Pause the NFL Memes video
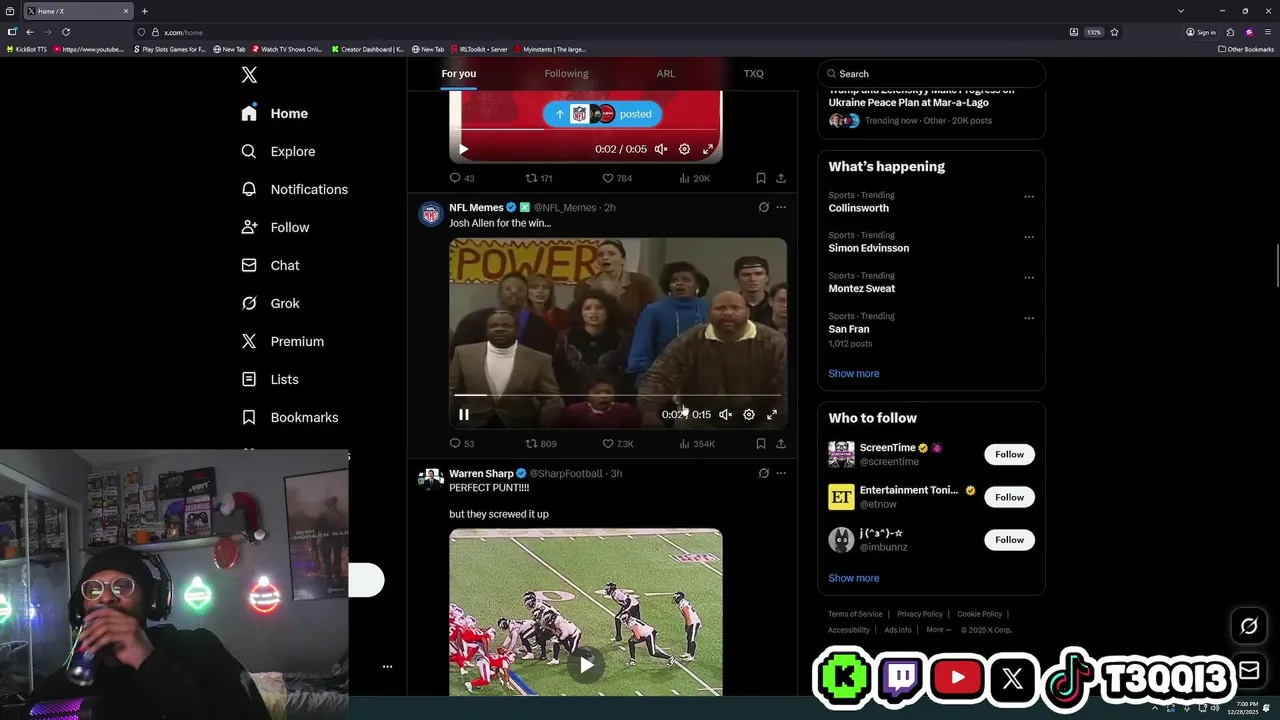The width and height of the screenshot is (1280, 720). [x=464, y=415]
